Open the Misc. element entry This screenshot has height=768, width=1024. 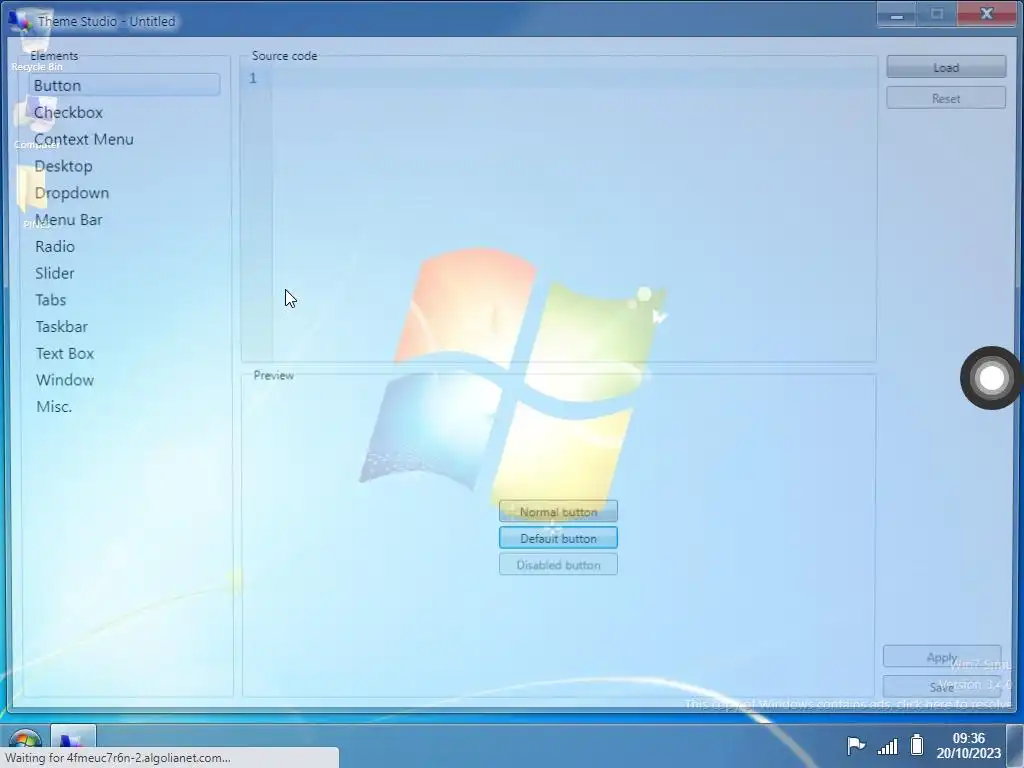click(x=54, y=407)
